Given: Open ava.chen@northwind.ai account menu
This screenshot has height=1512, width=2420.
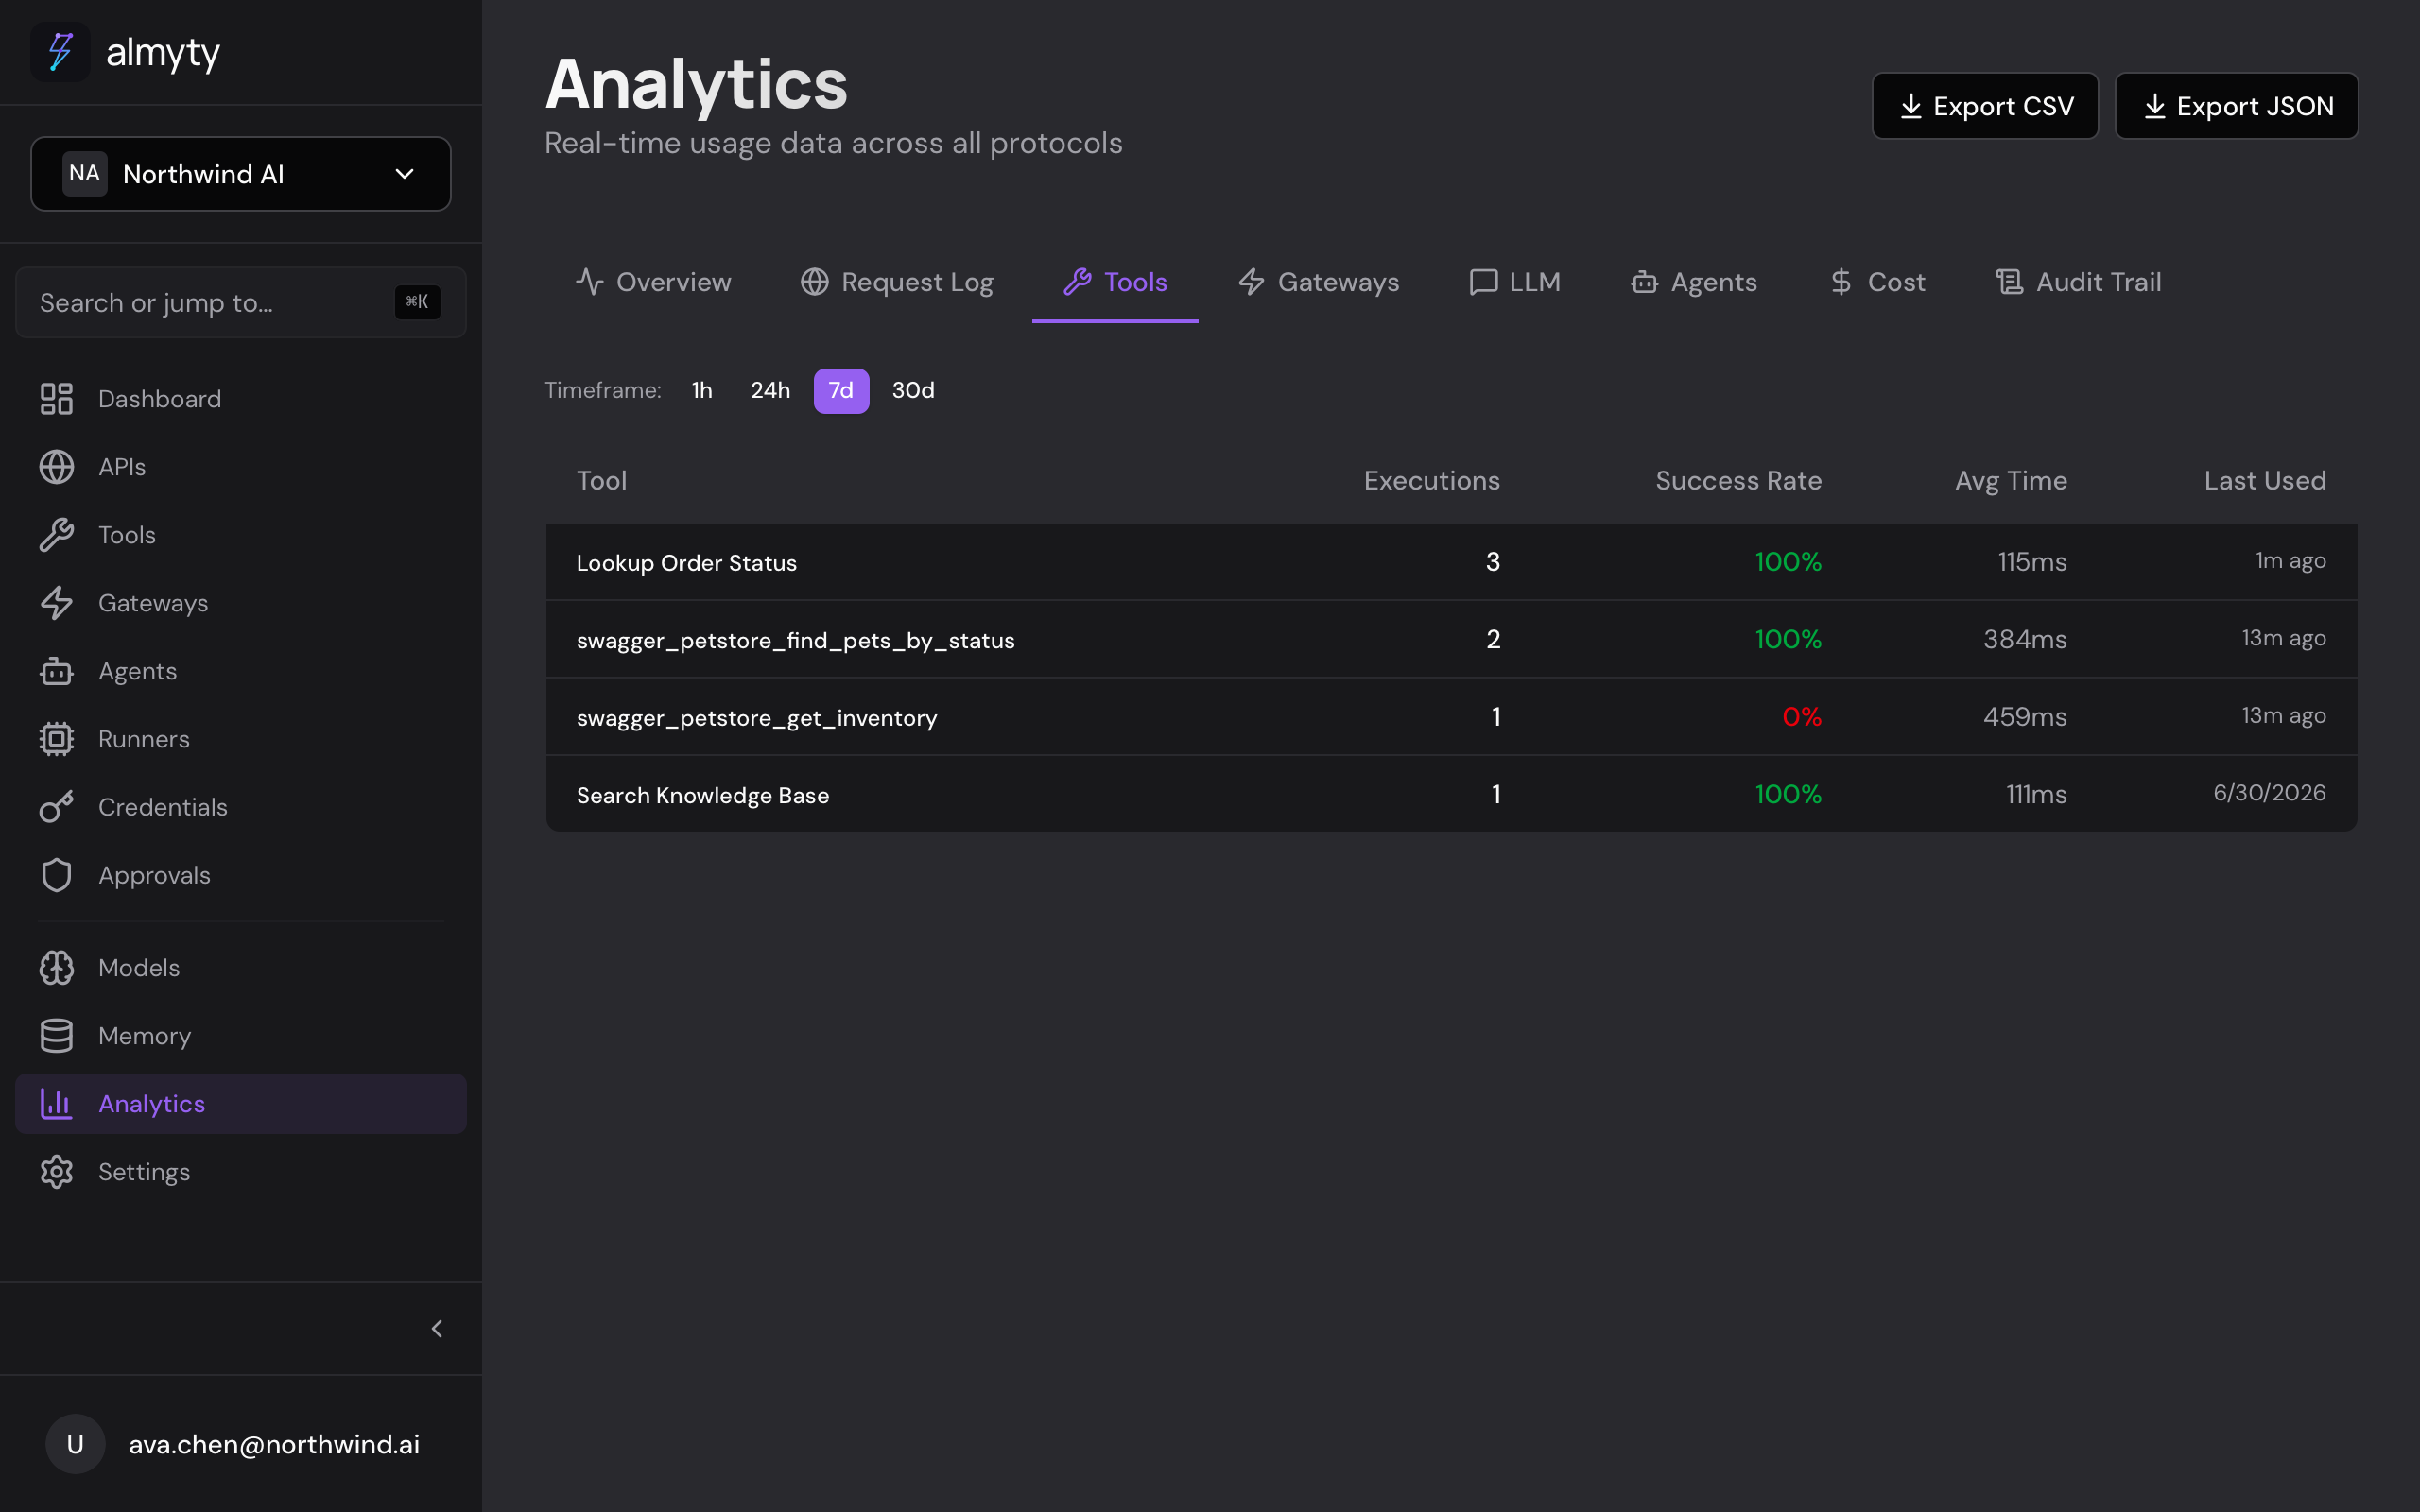Looking at the screenshot, I should coord(241,1444).
